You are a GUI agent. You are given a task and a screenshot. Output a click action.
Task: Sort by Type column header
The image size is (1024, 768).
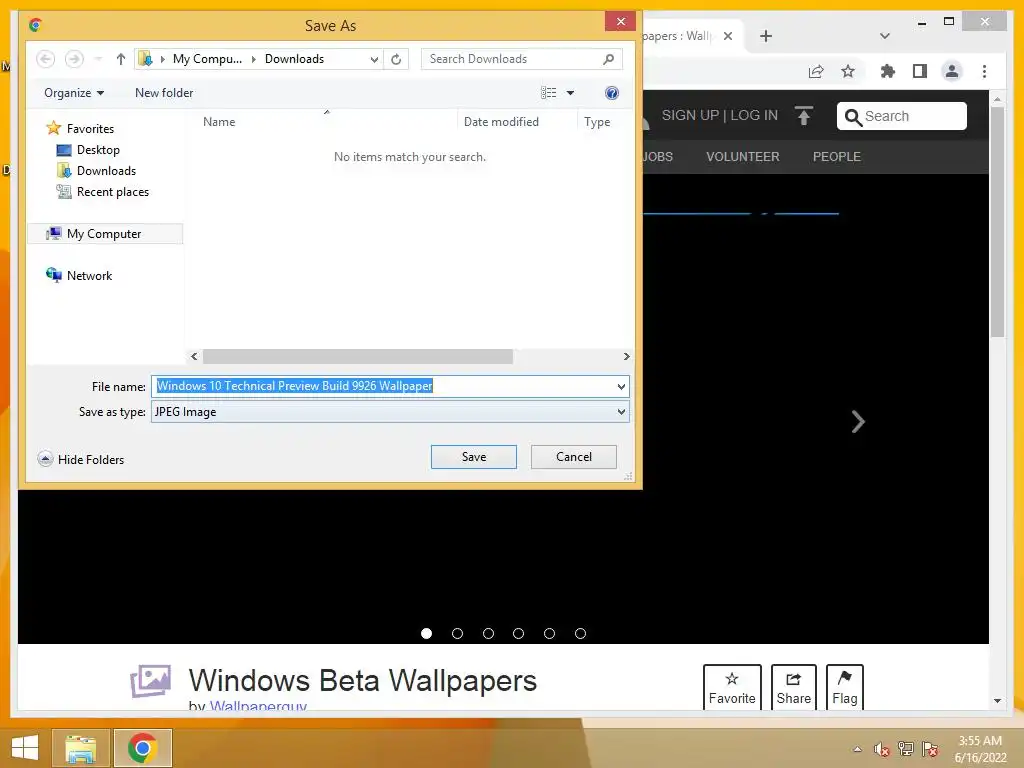pos(597,122)
